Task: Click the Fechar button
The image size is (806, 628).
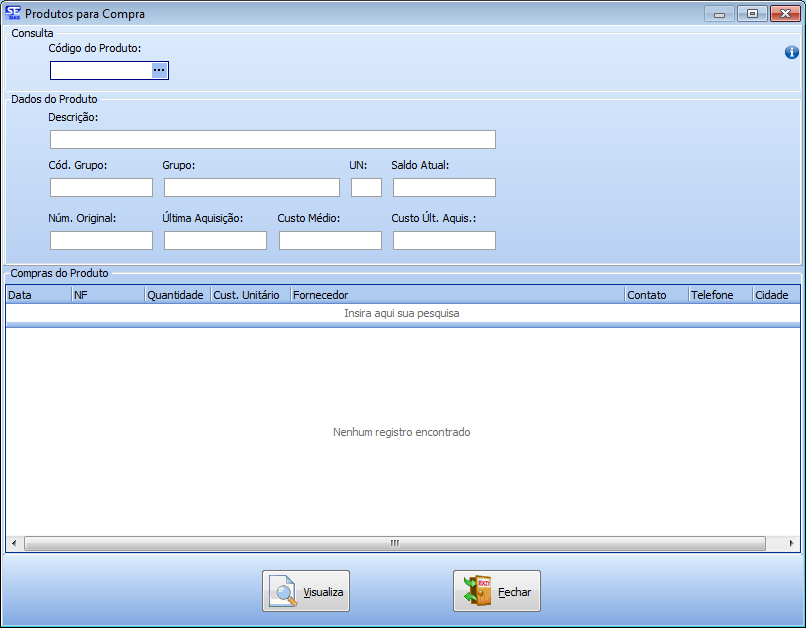Action: 497,591
